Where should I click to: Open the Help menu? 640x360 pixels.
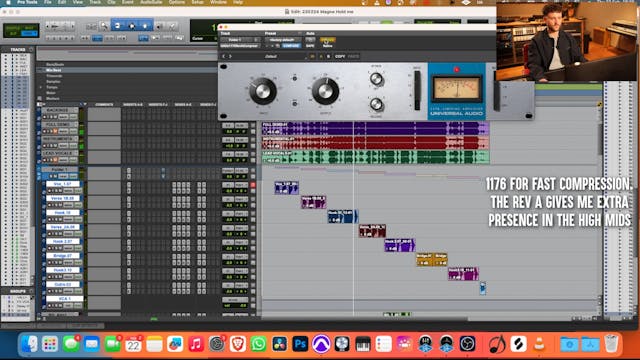(238, 2)
